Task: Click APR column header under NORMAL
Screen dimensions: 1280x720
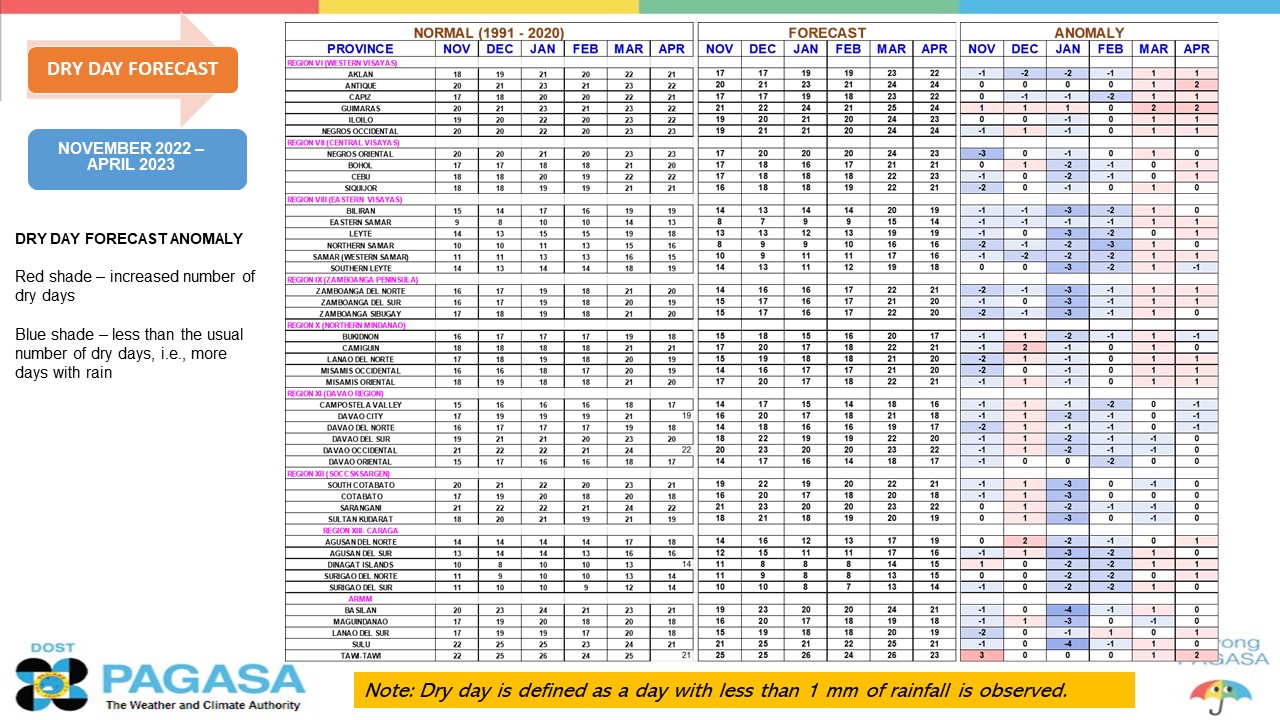Action: [x=672, y=49]
